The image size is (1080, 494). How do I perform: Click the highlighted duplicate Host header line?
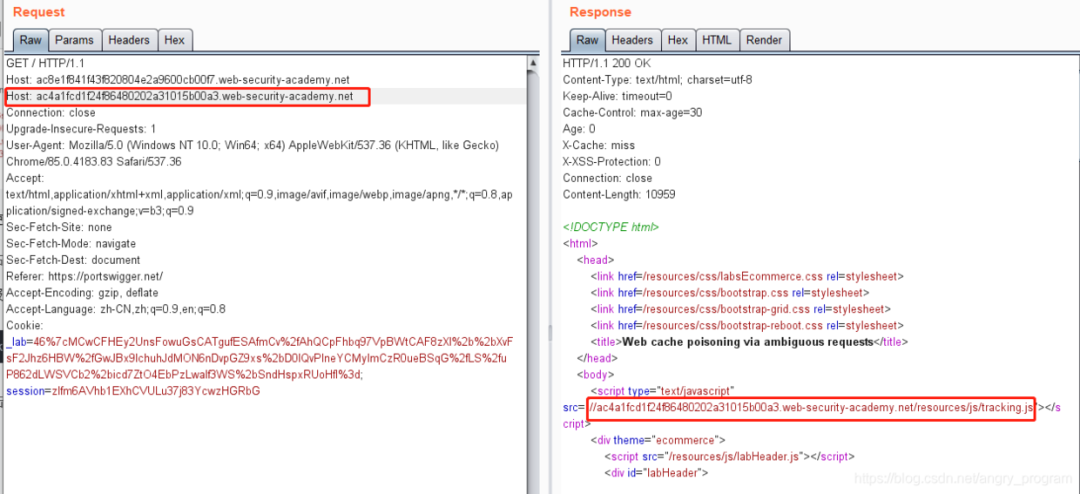188,97
